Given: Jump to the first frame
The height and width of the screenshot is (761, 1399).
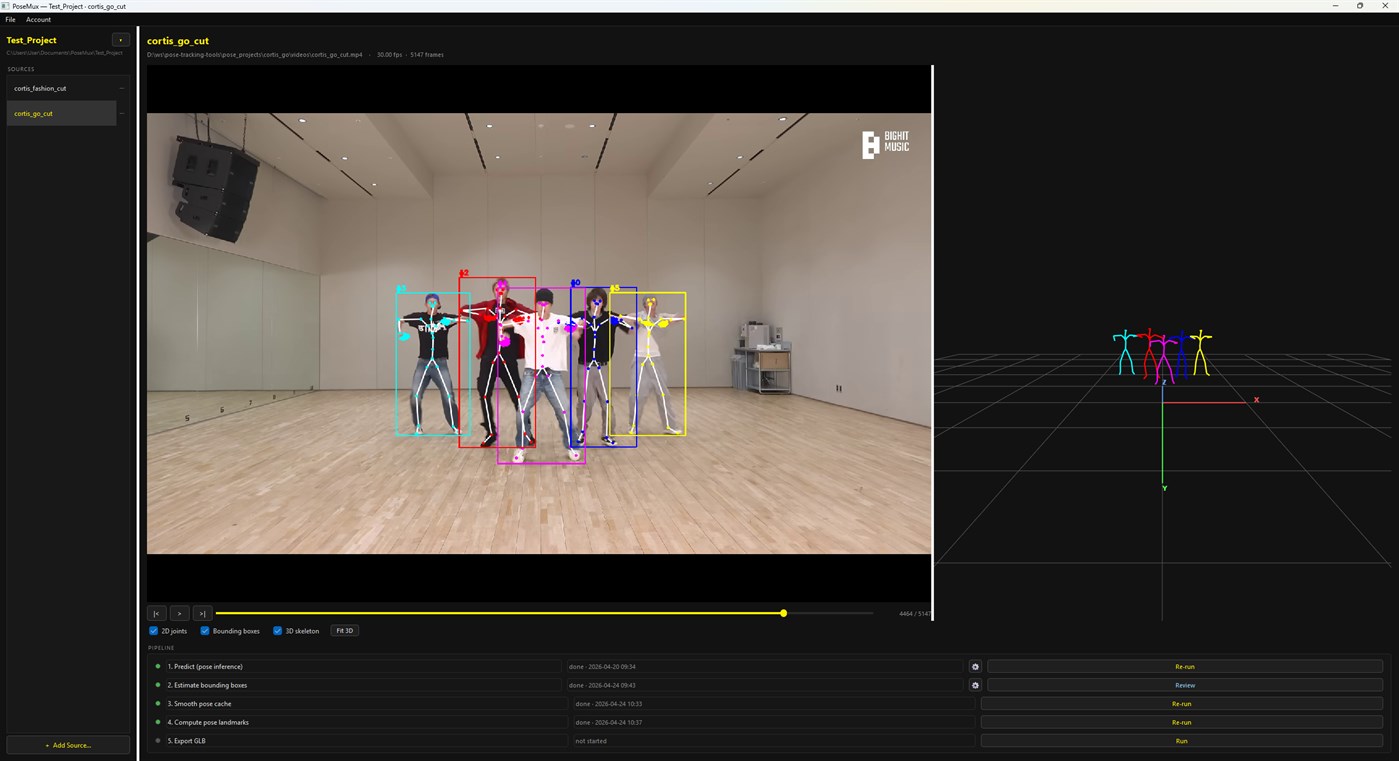Looking at the screenshot, I should click(x=156, y=613).
